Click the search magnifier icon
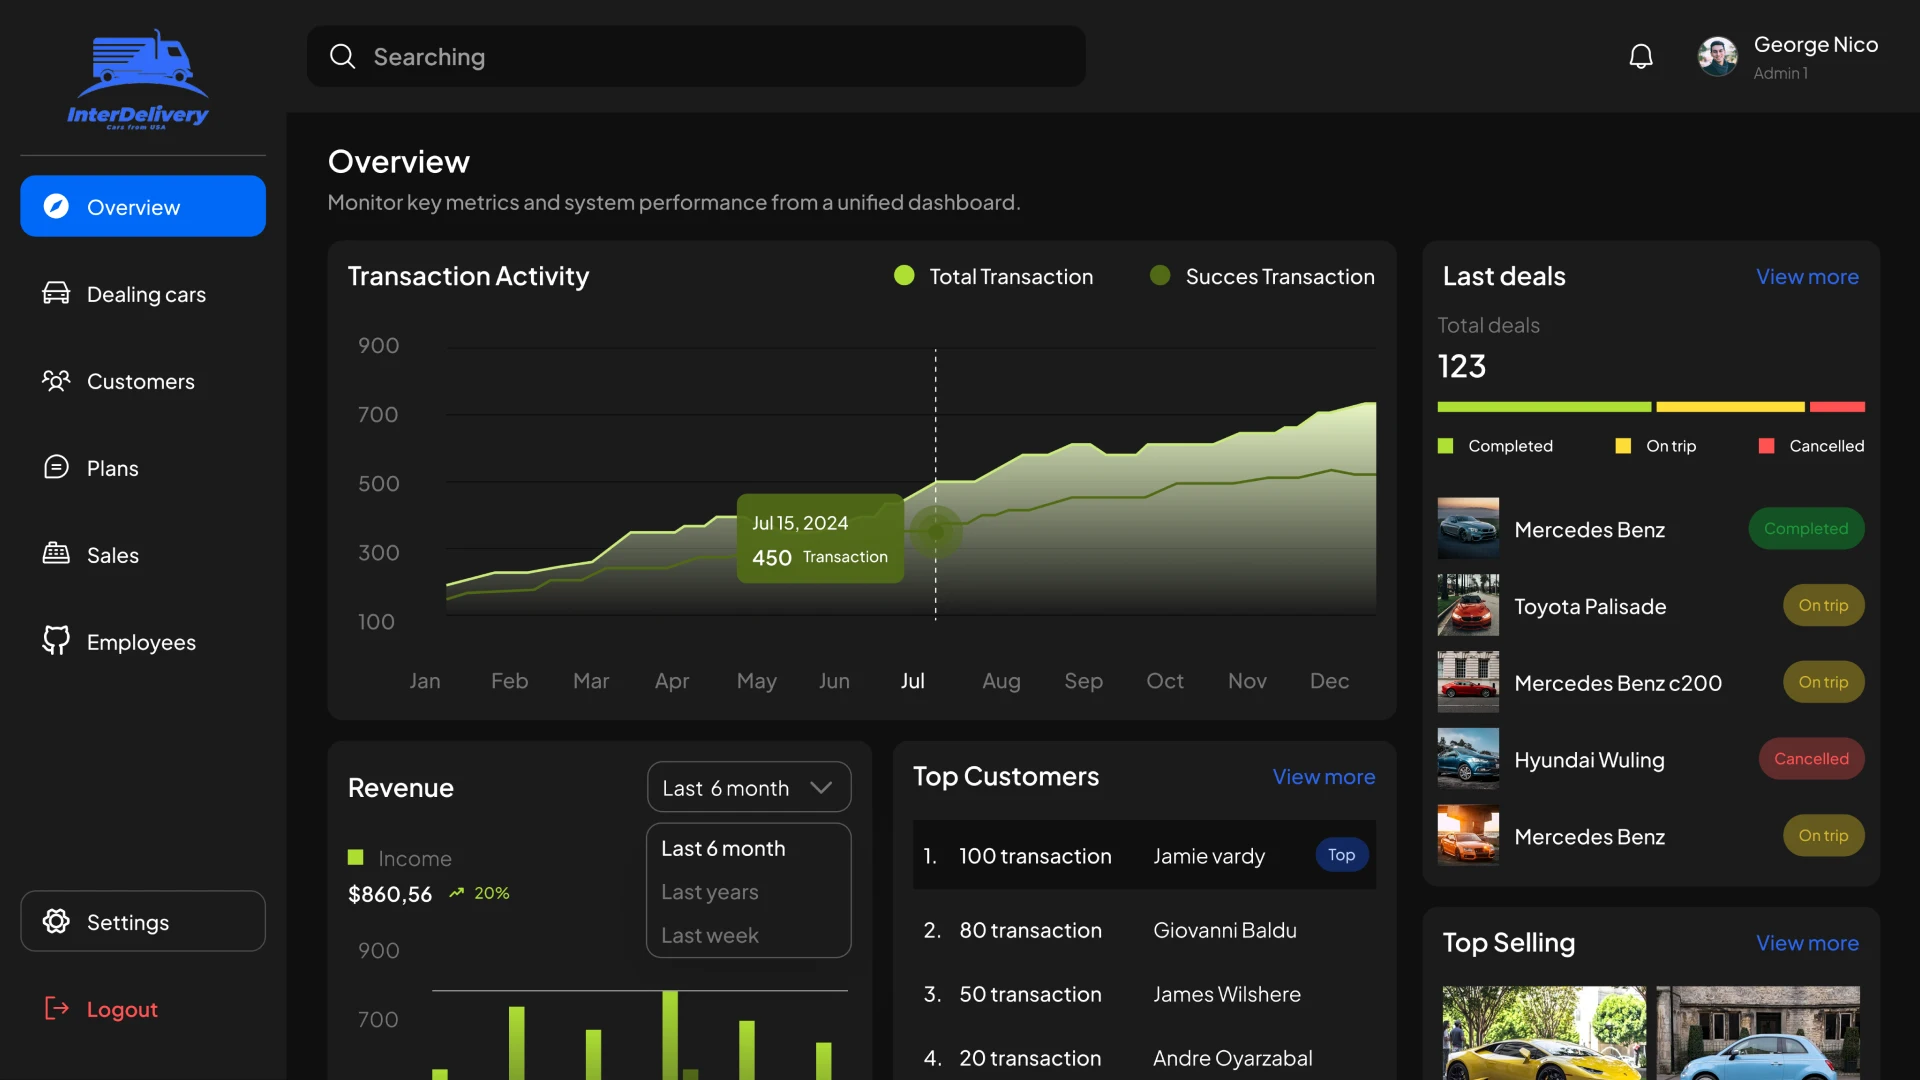The width and height of the screenshot is (1920, 1080). coord(342,57)
